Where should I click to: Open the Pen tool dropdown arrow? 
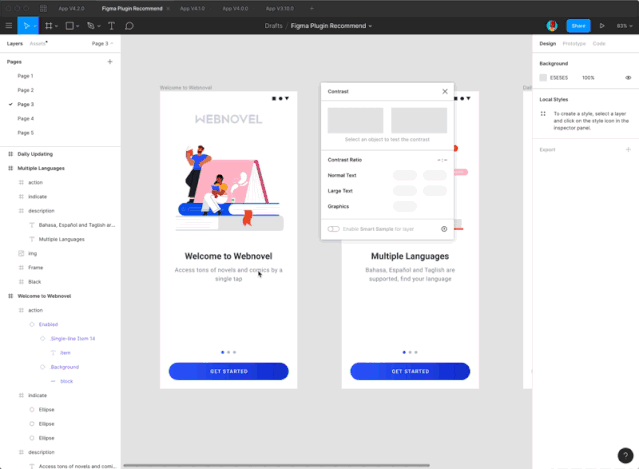click(x=99, y=26)
